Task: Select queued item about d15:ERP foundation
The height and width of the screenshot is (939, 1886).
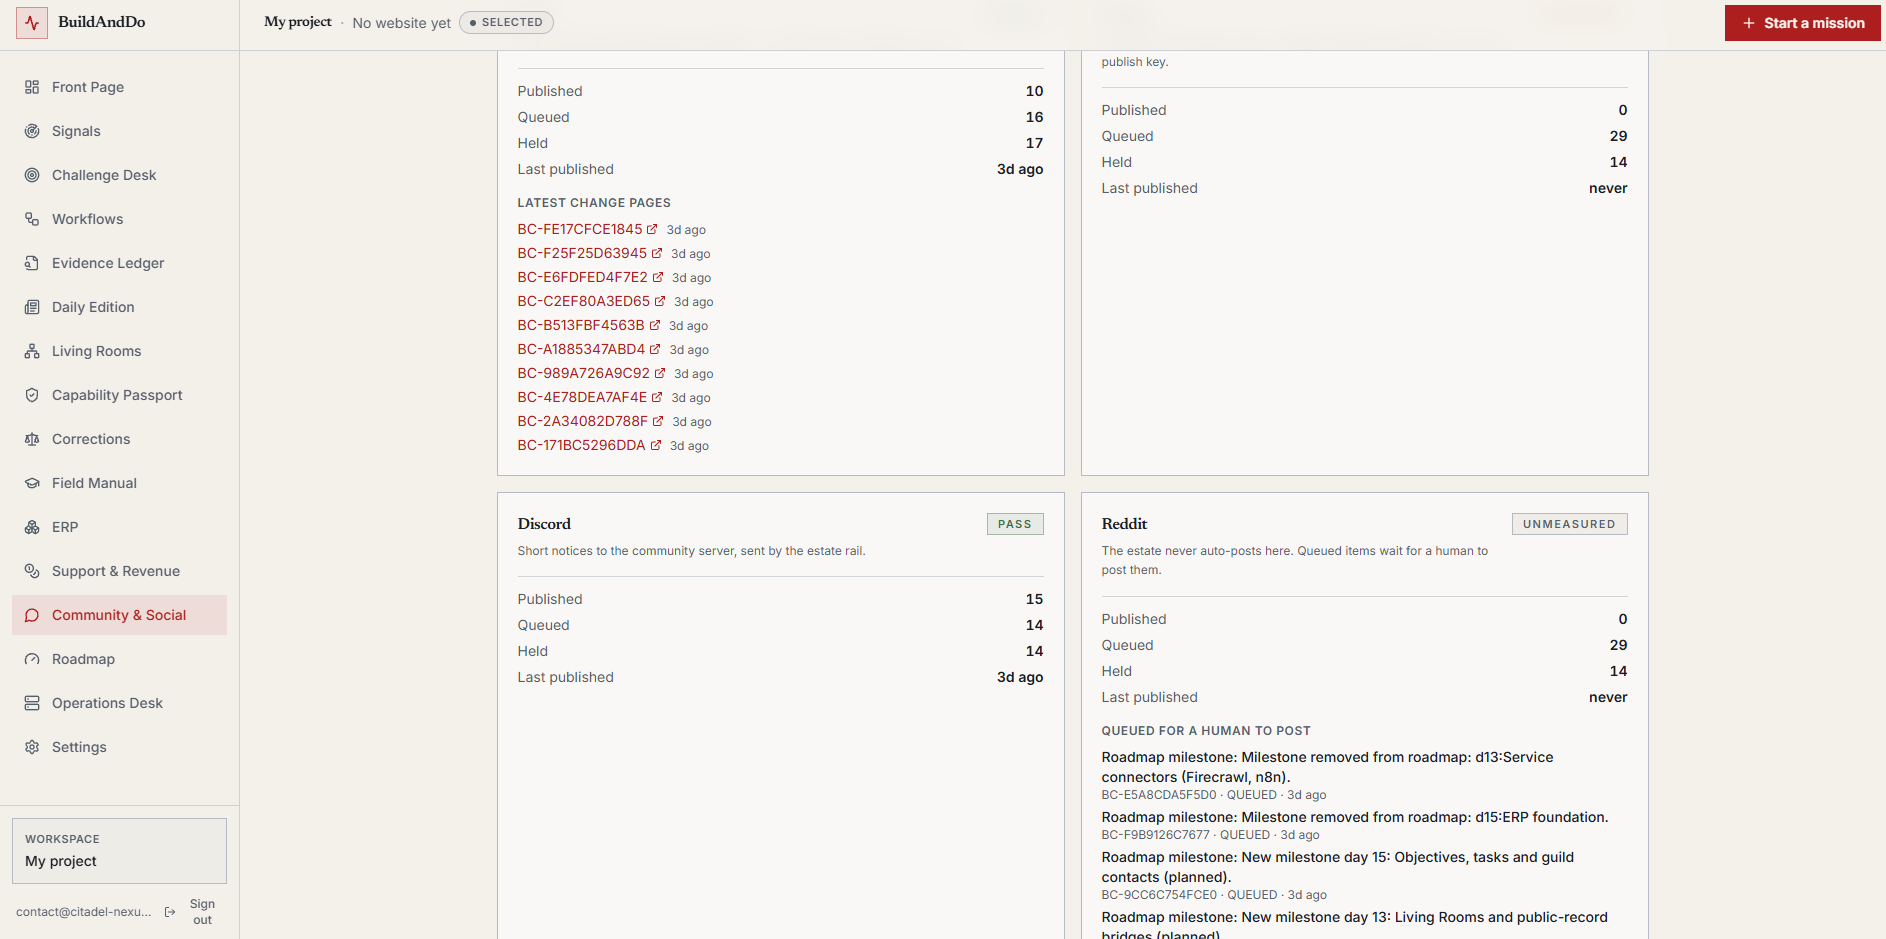Action: pos(1355,817)
